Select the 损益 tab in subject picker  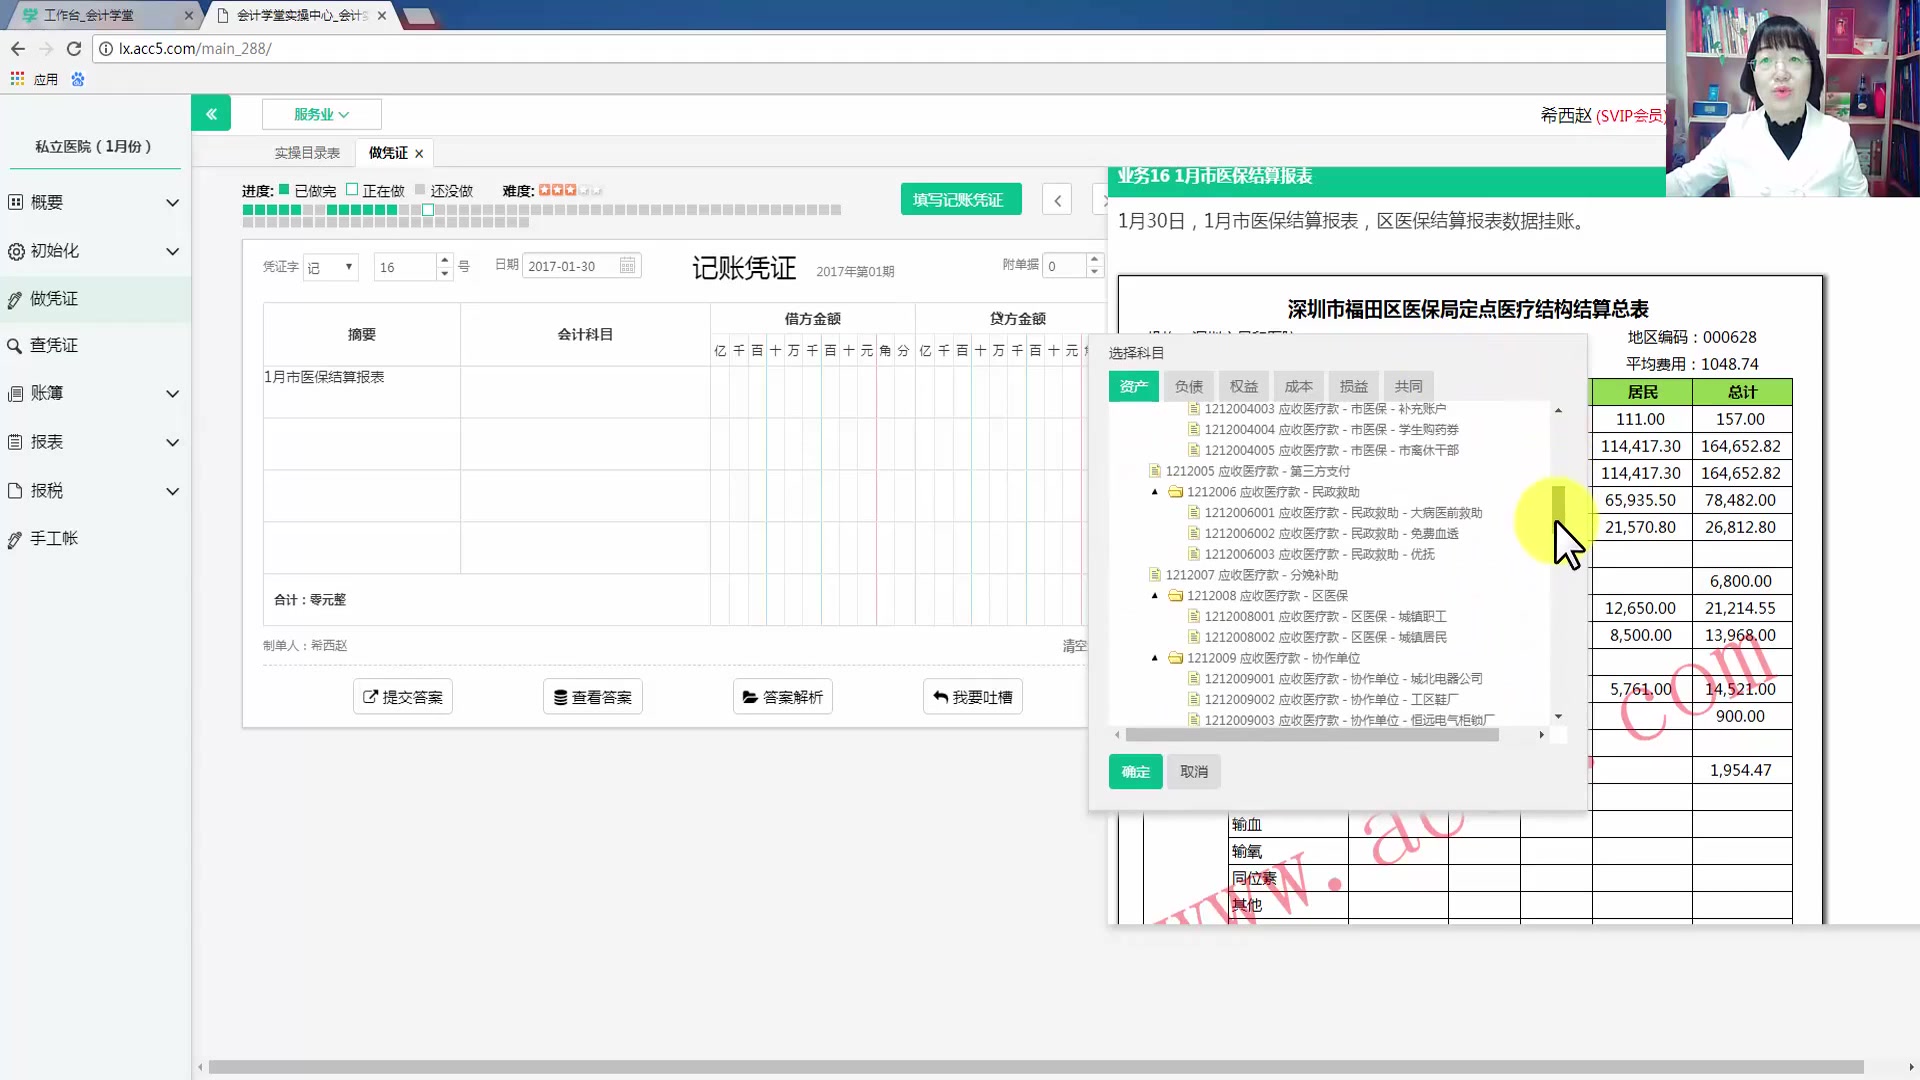tap(1353, 386)
